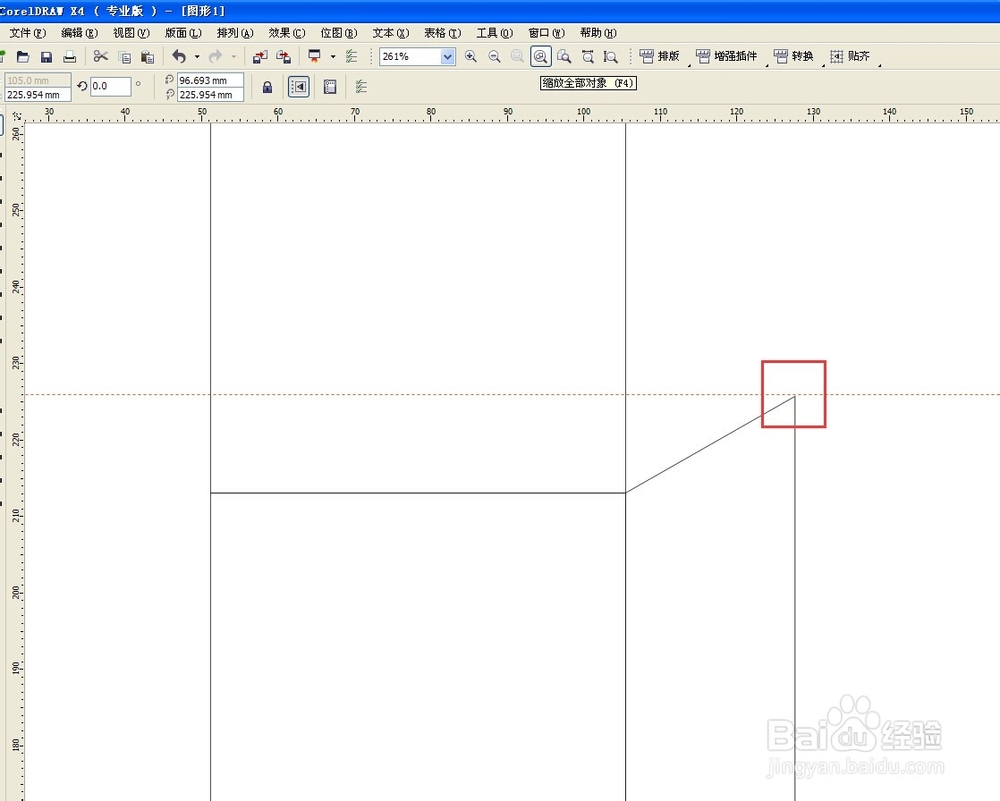Click the Copy icon

(x=125, y=57)
